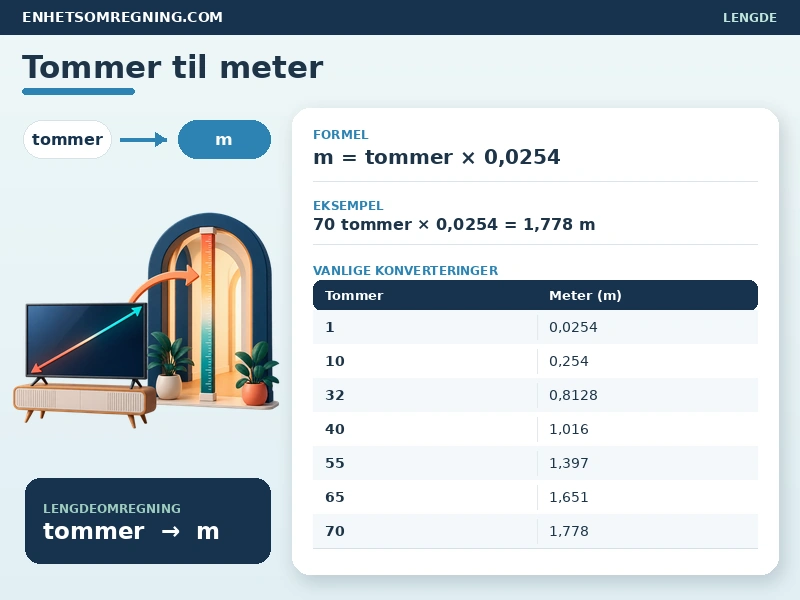Click the VANLIGE KONVERTERINGER heading

tap(406, 270)
